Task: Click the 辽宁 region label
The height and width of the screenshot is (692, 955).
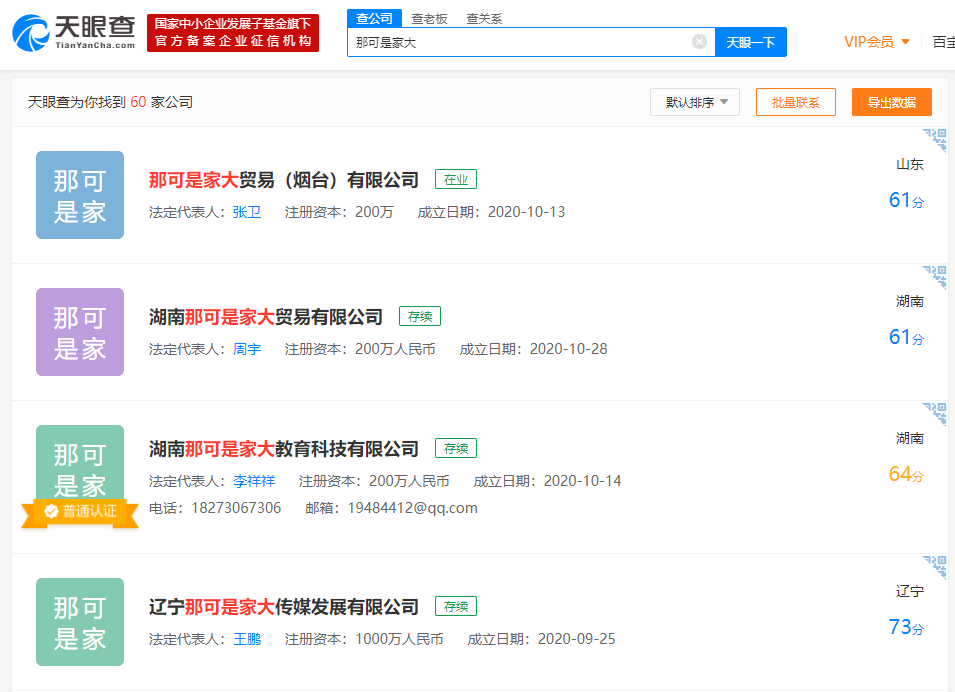Action: click(x=910, y=591)
